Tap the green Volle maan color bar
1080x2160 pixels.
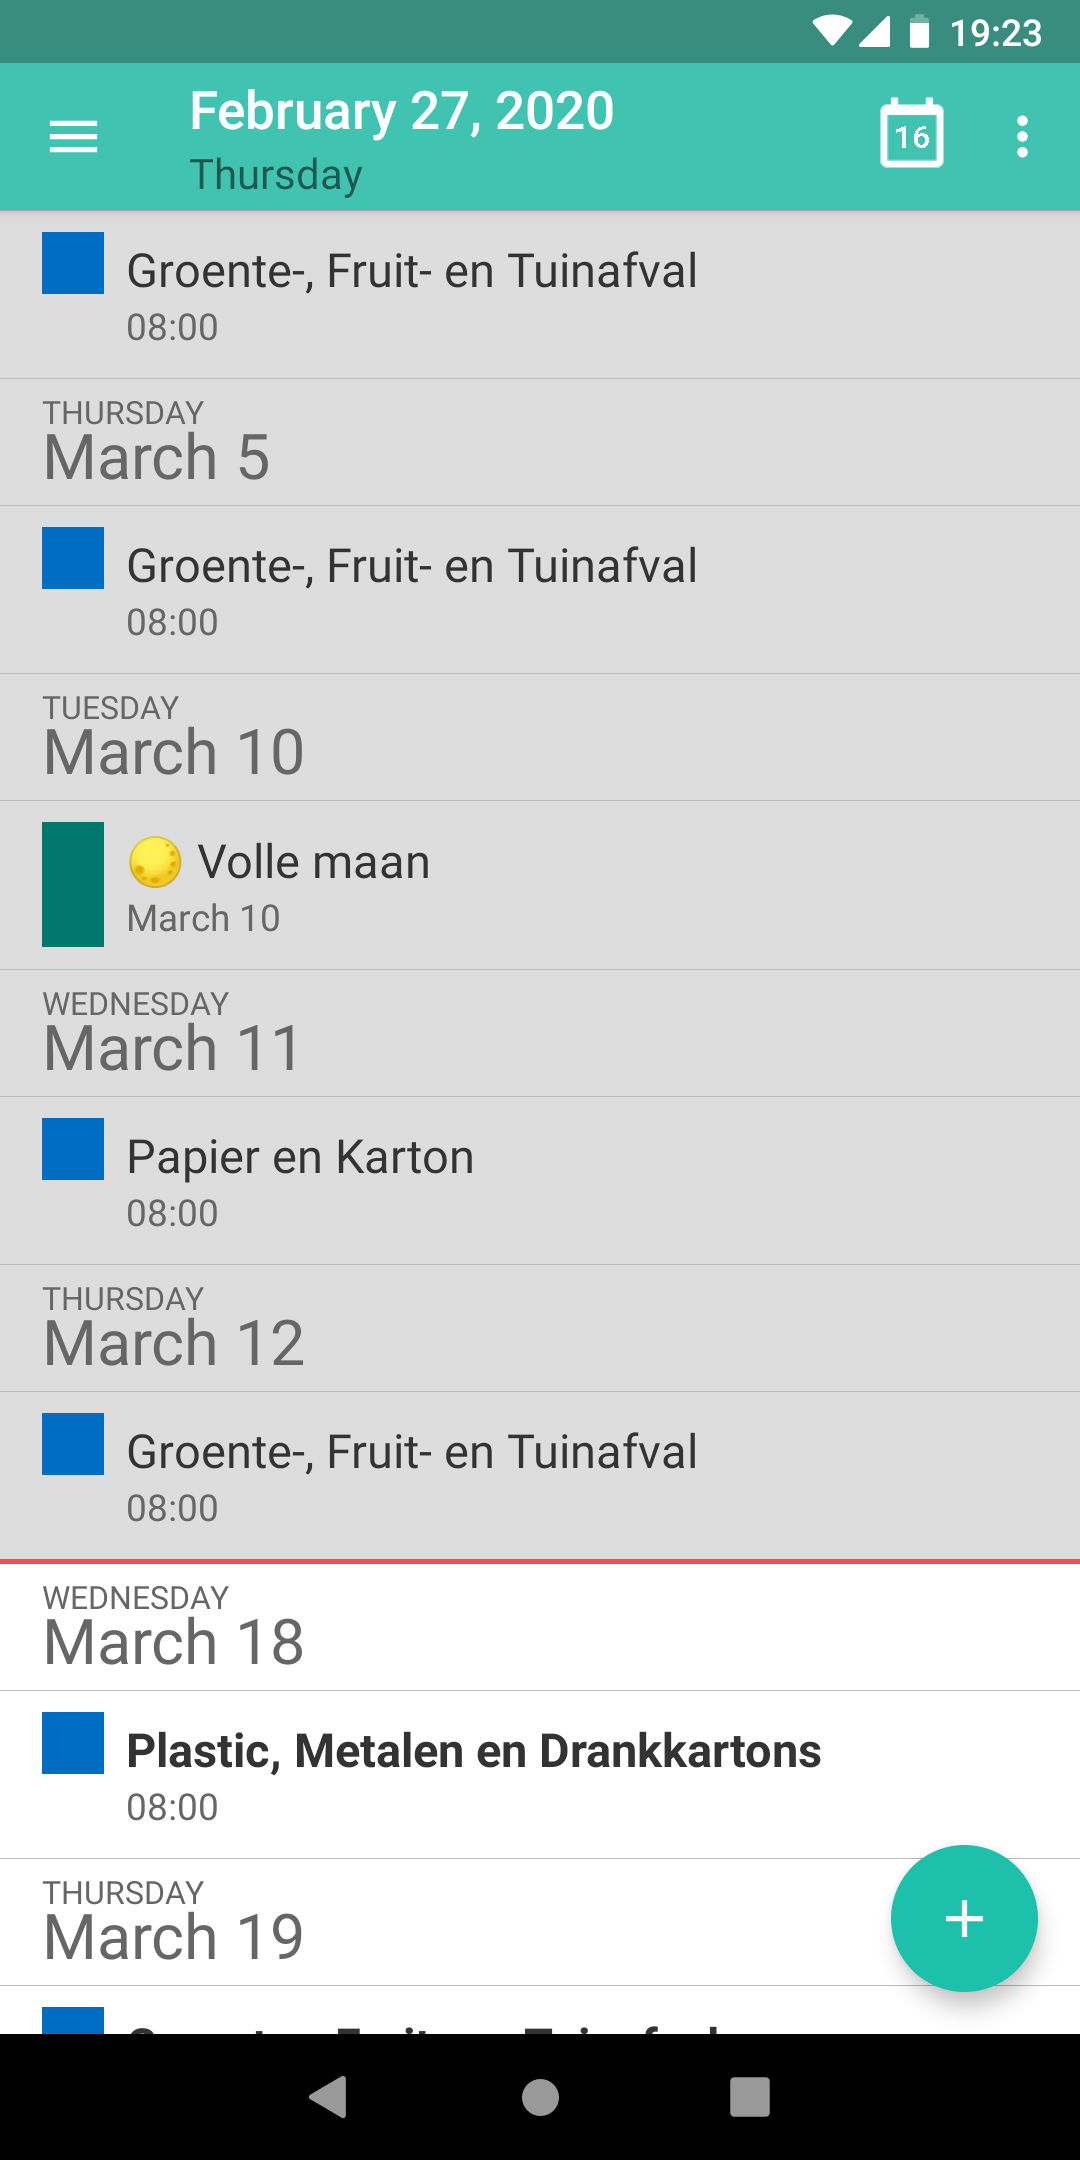coord(73,884)
